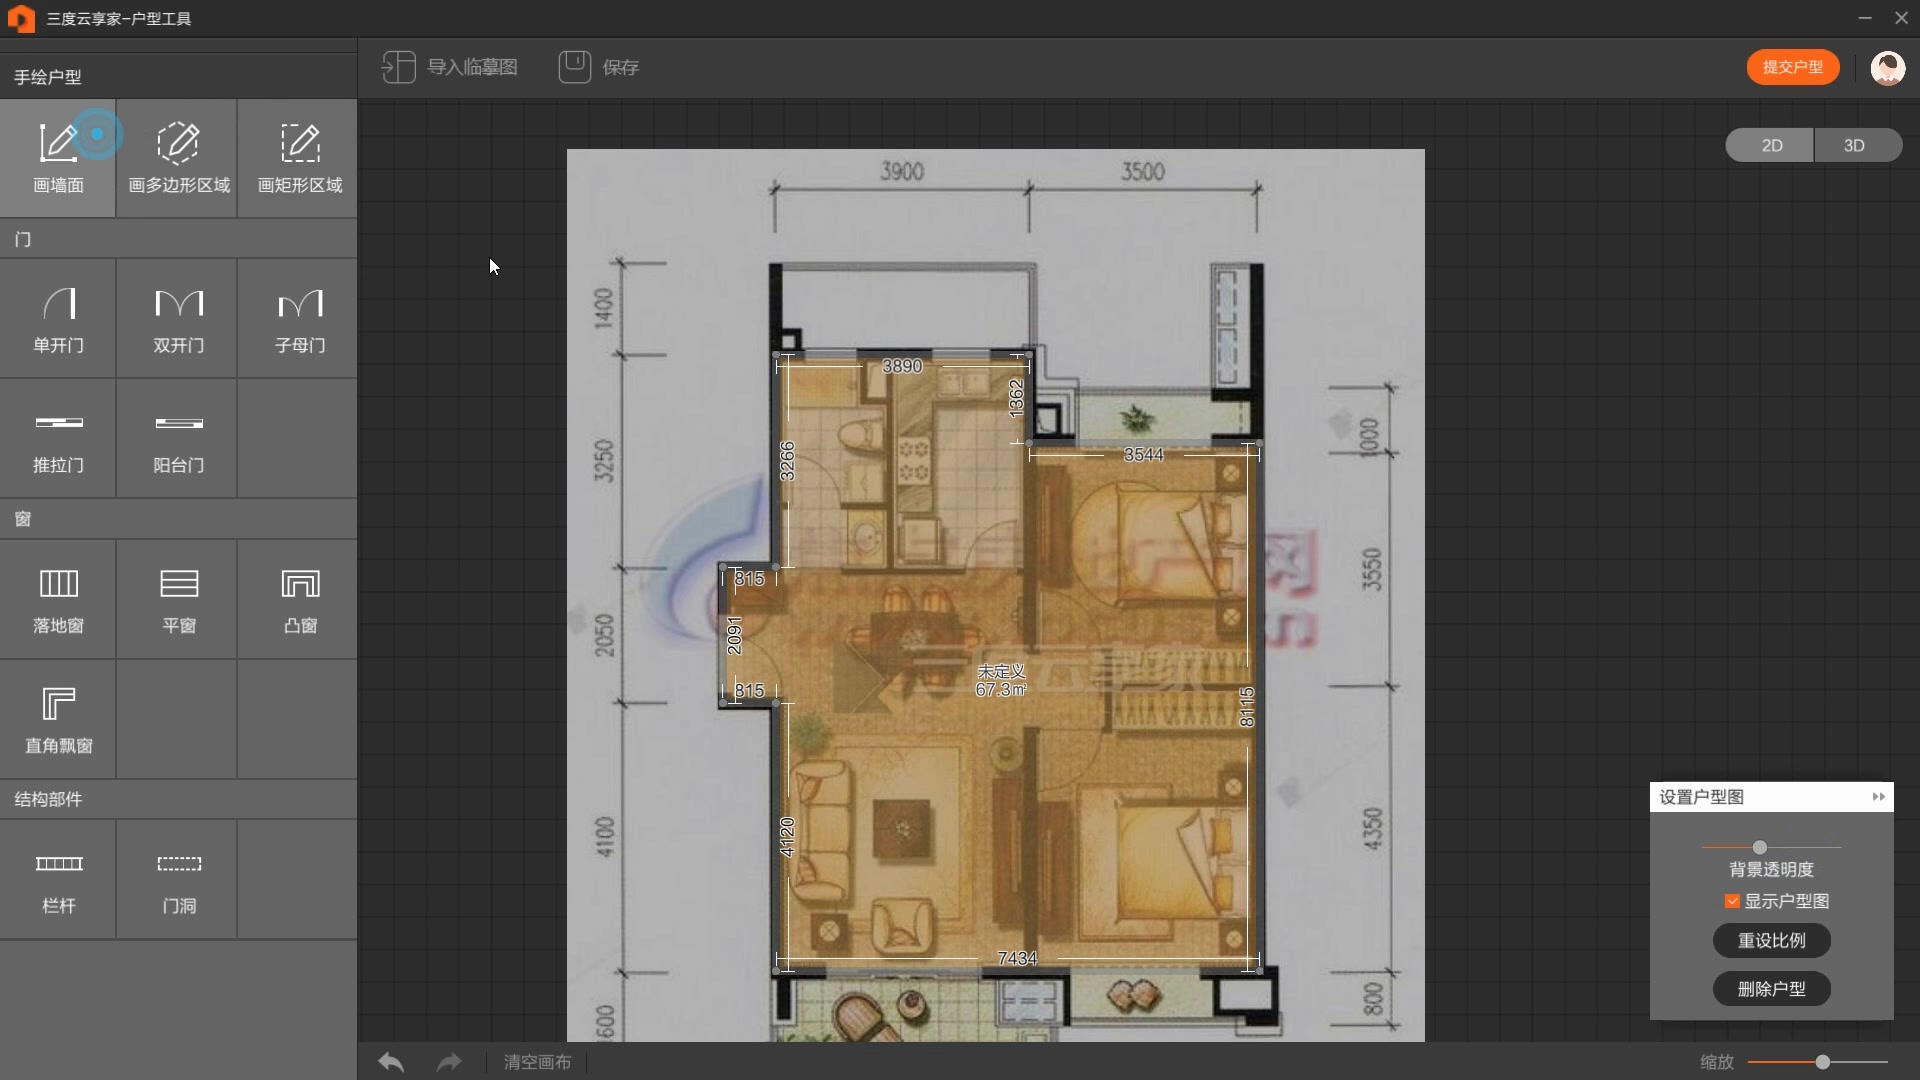Pick the 栏杆 railing component
The height and width of the screenshot is (1080, 1920).
[x=58, y=878]
